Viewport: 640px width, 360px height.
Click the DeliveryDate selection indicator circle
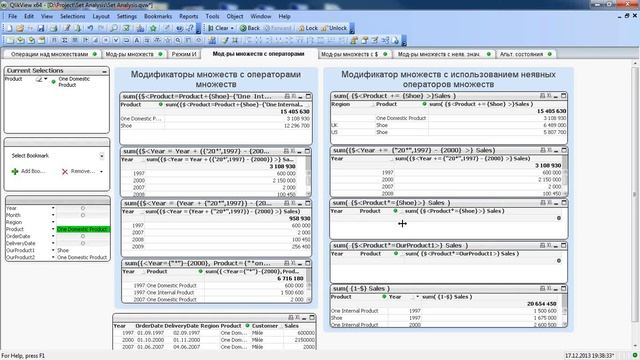[83, 243]
